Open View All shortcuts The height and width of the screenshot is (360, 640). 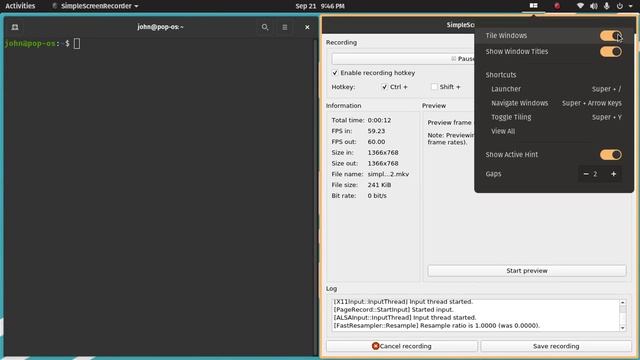(x=503, y=131)
